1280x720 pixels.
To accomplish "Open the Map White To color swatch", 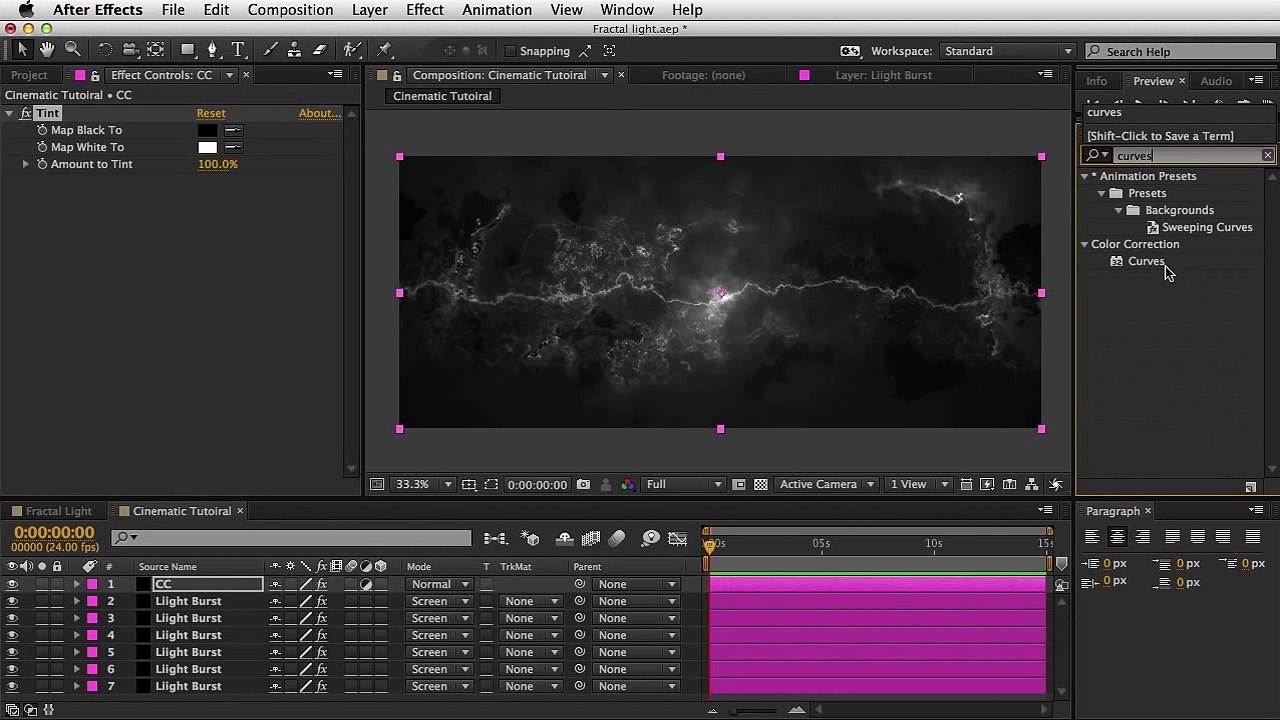I will coord(207,147).
